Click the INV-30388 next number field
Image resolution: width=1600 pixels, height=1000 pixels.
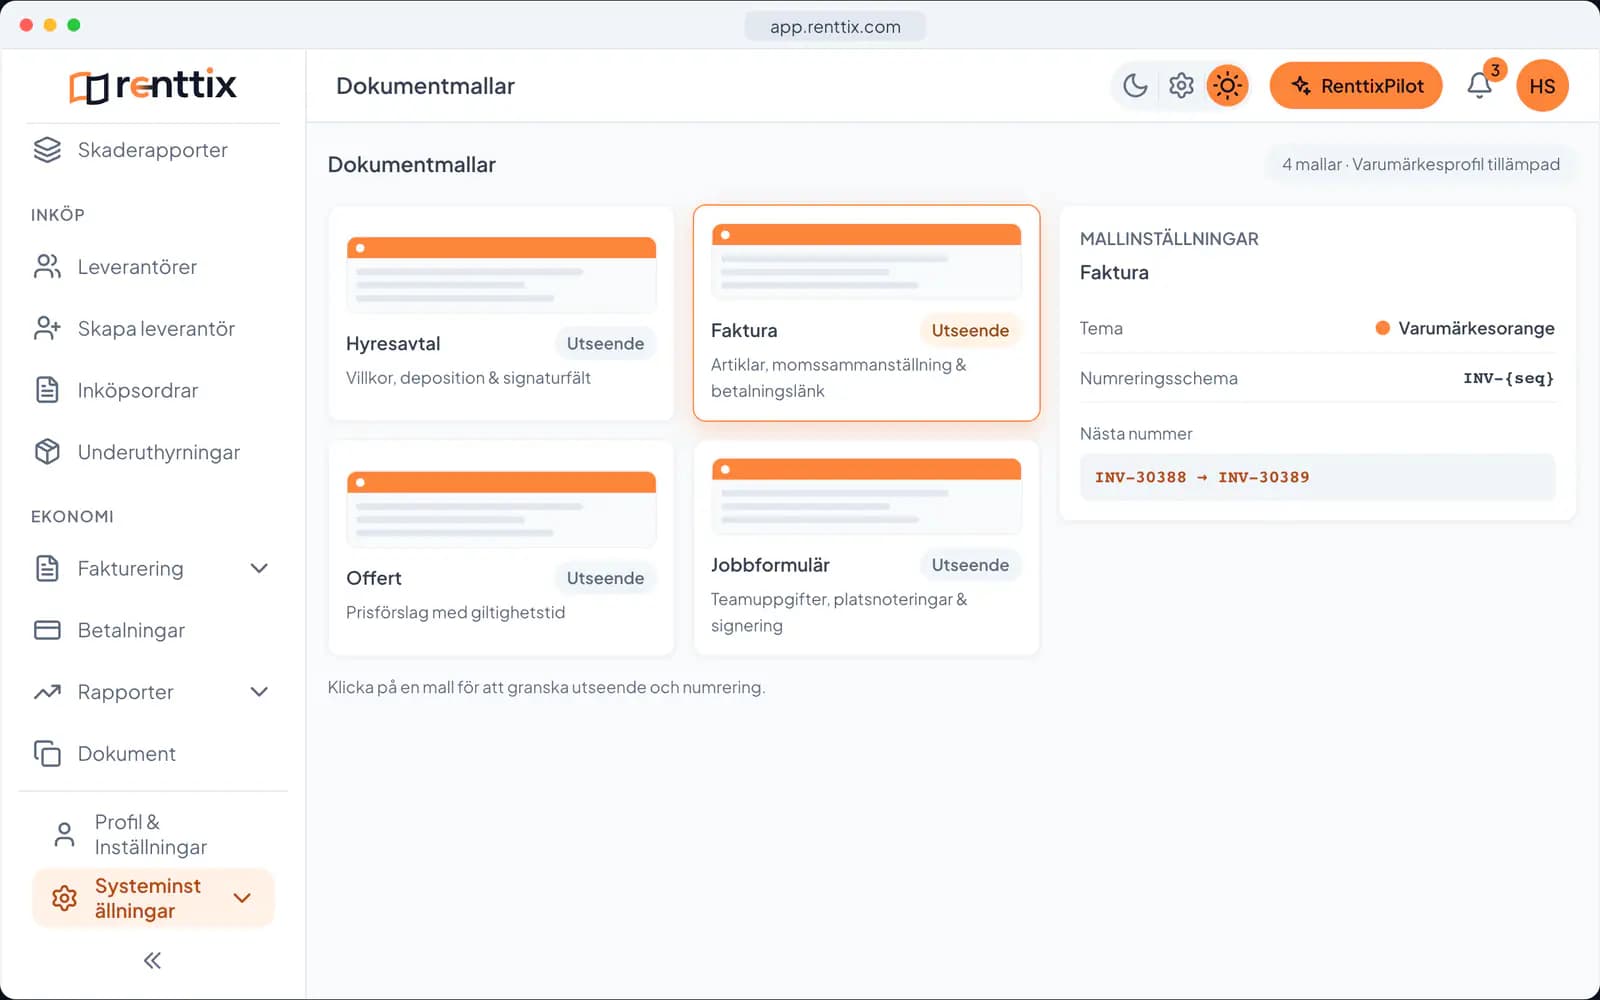pos(1317,477)
